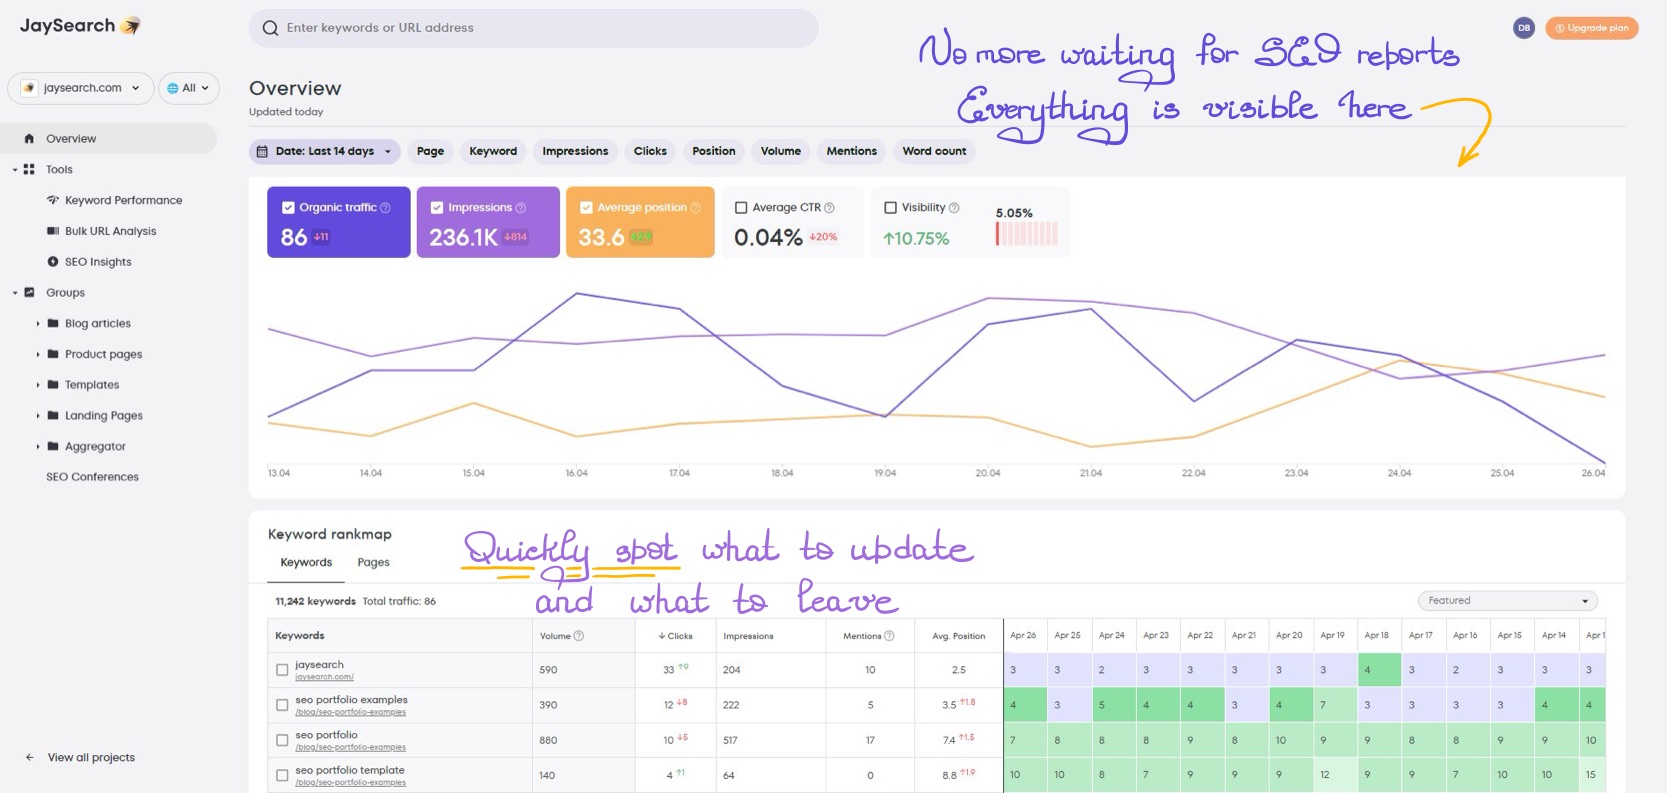Select the seo portfolio examples checkbox
The height and width of the screenshot is (793, 1667).
[x=282, y=705]
